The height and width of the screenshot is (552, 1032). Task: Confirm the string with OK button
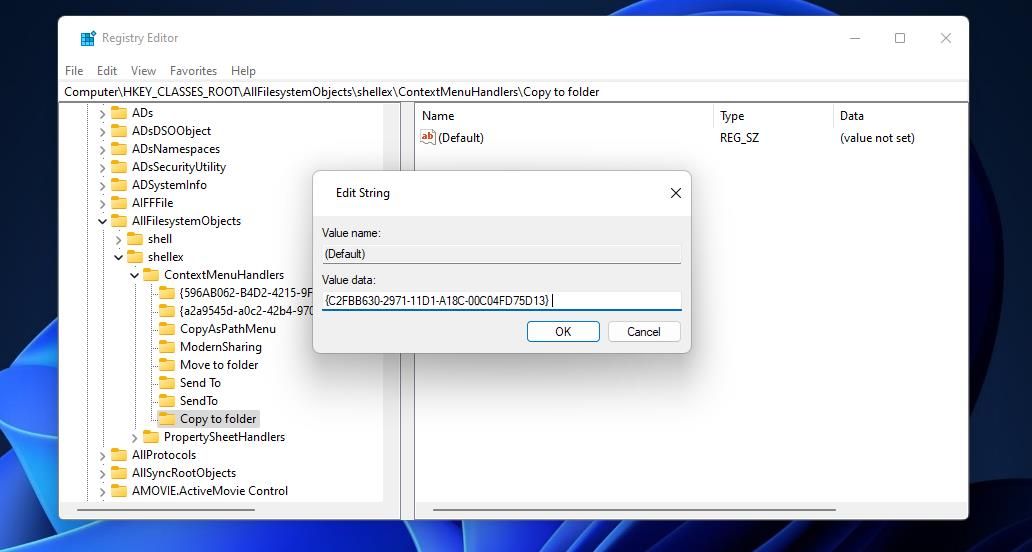click(x=563, y=332)
